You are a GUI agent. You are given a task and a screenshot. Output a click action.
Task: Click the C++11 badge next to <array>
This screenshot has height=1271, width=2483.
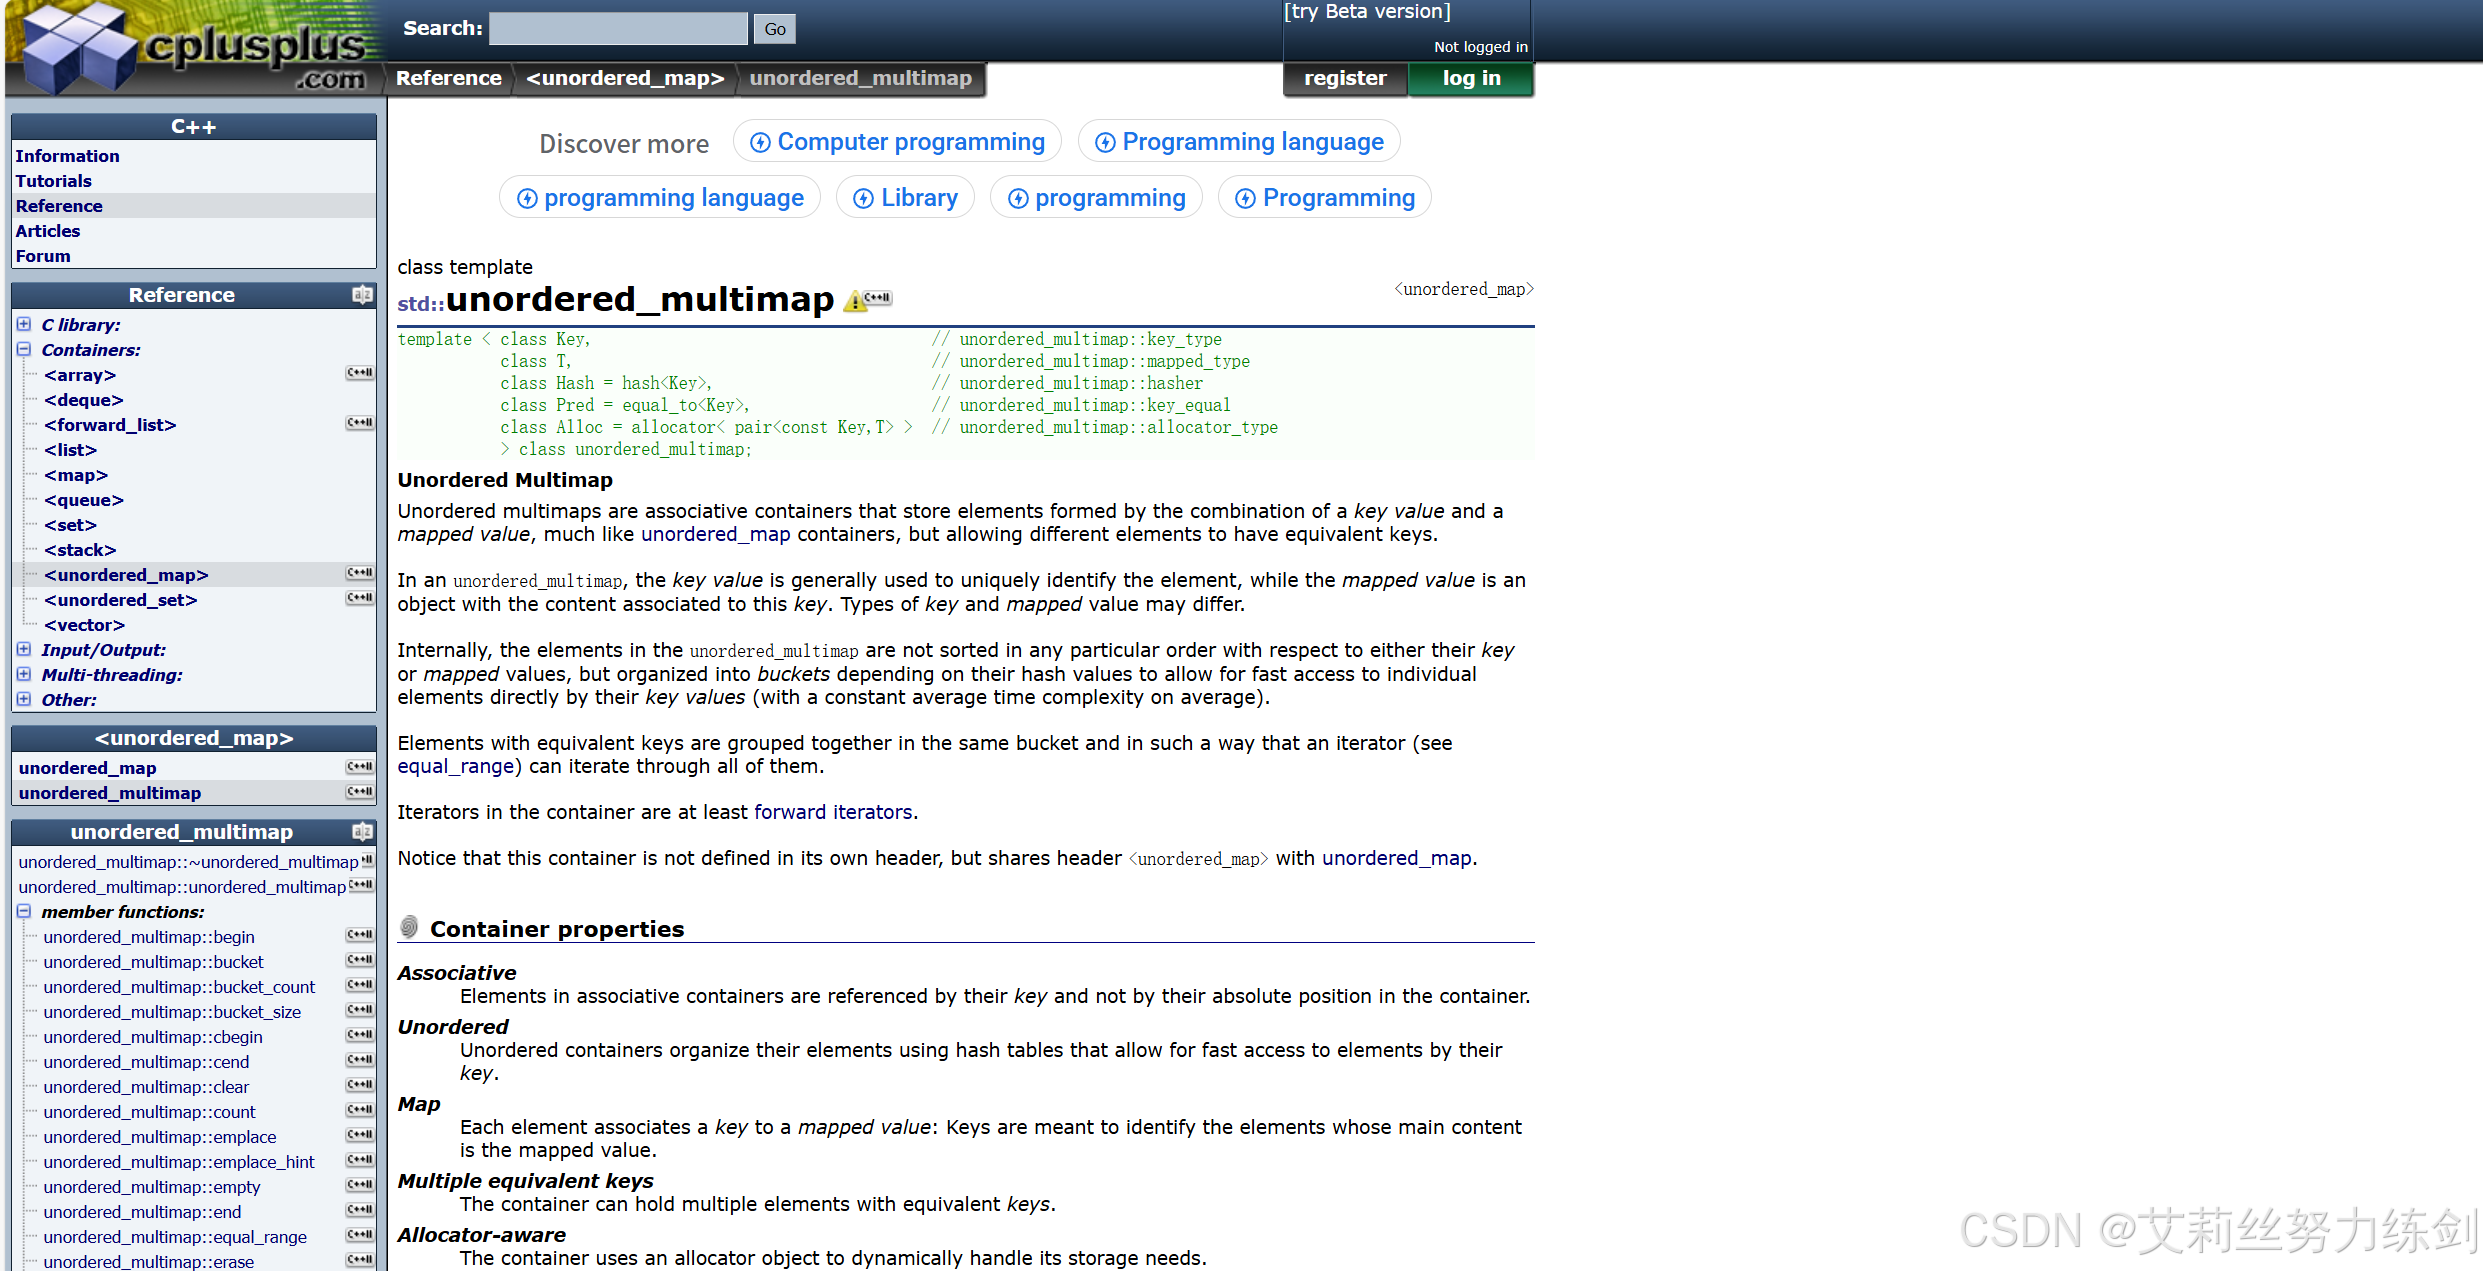click(x=360, y=374)
